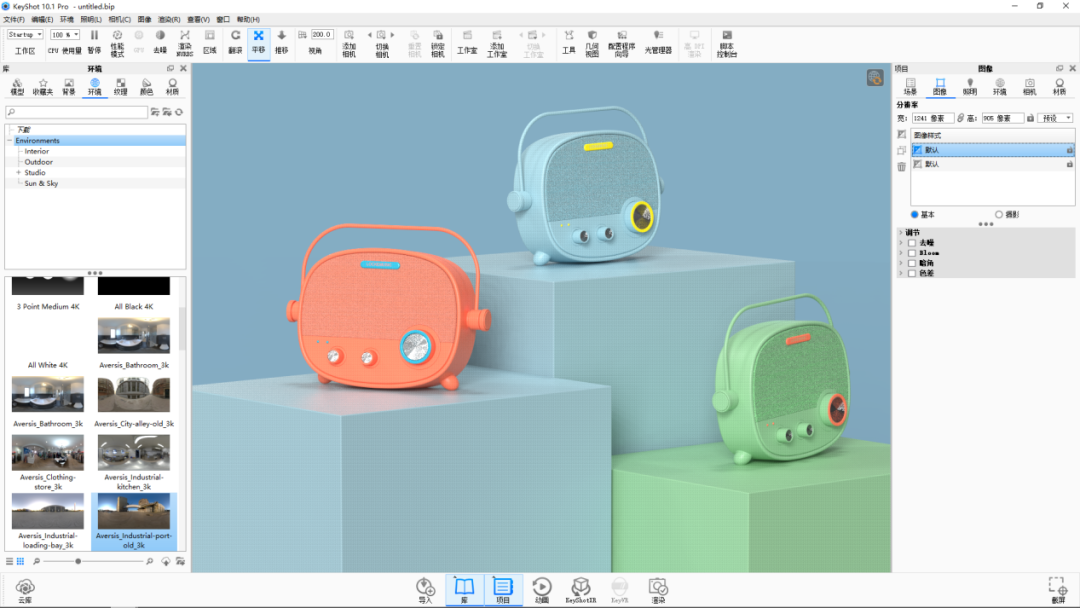
Task: Switch to the Materials library tab
Action: 172,86
